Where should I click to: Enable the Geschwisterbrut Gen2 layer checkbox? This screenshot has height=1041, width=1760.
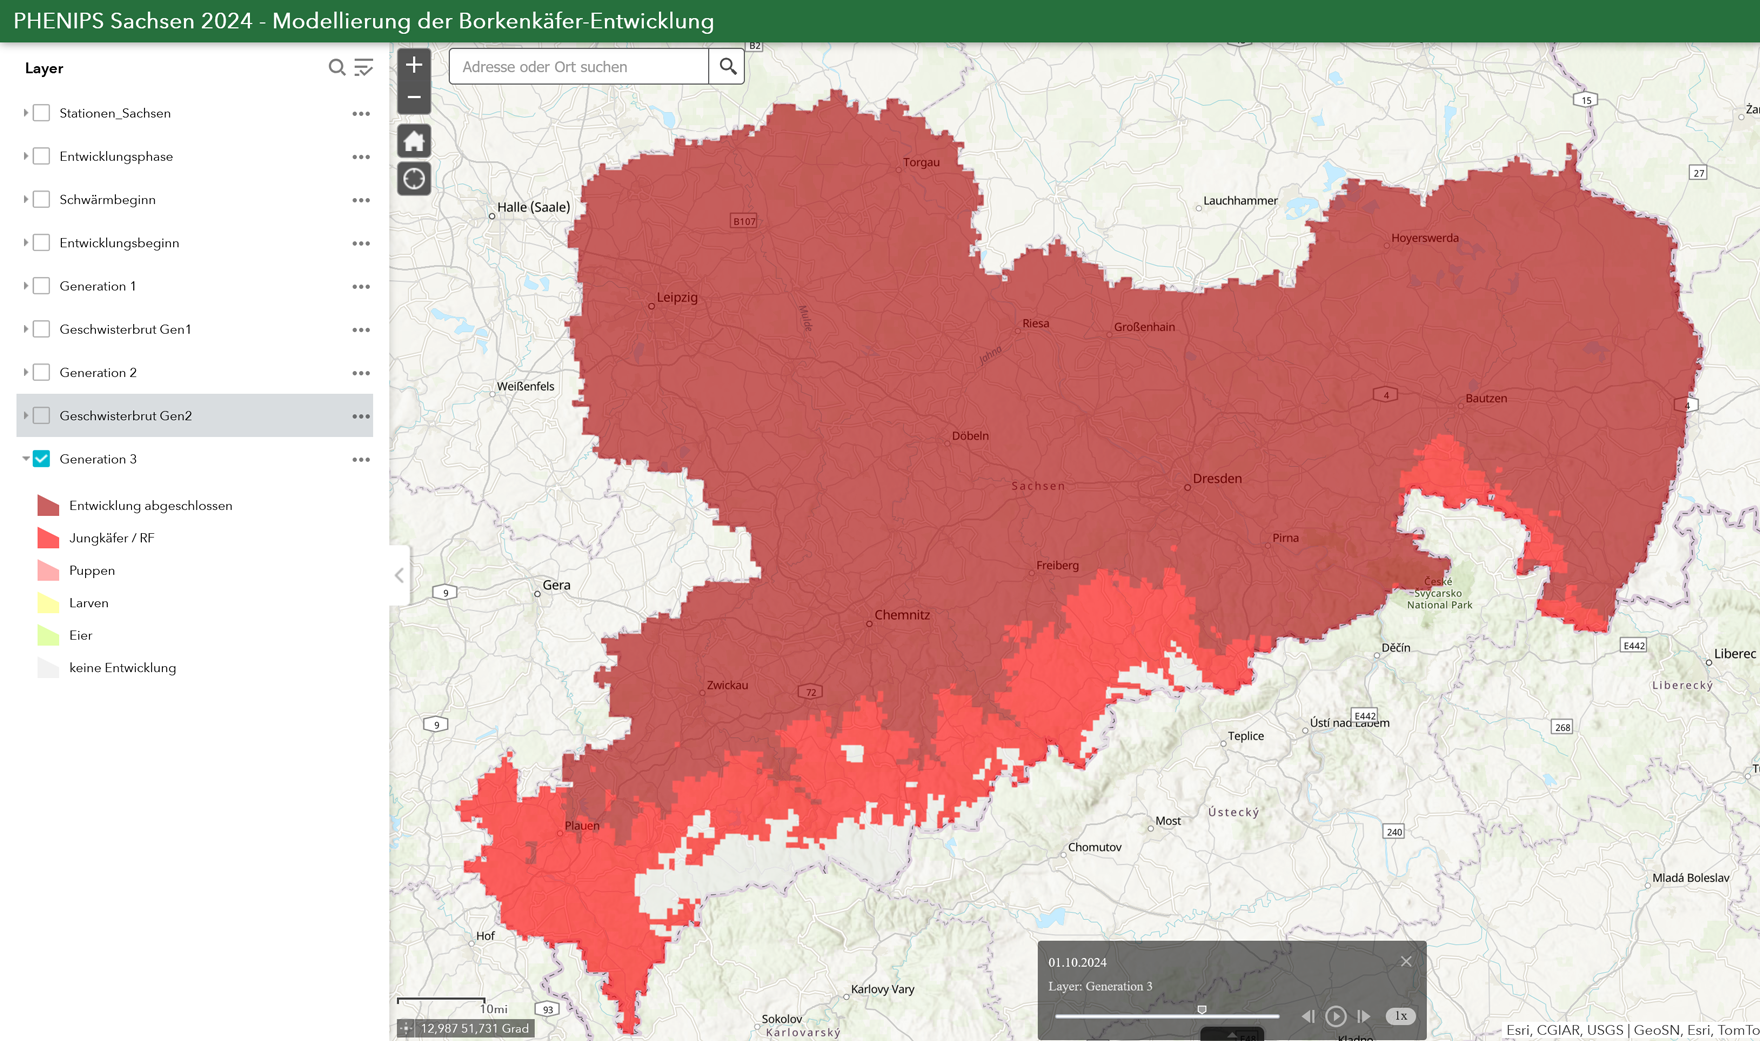click(x=41, y=415)
